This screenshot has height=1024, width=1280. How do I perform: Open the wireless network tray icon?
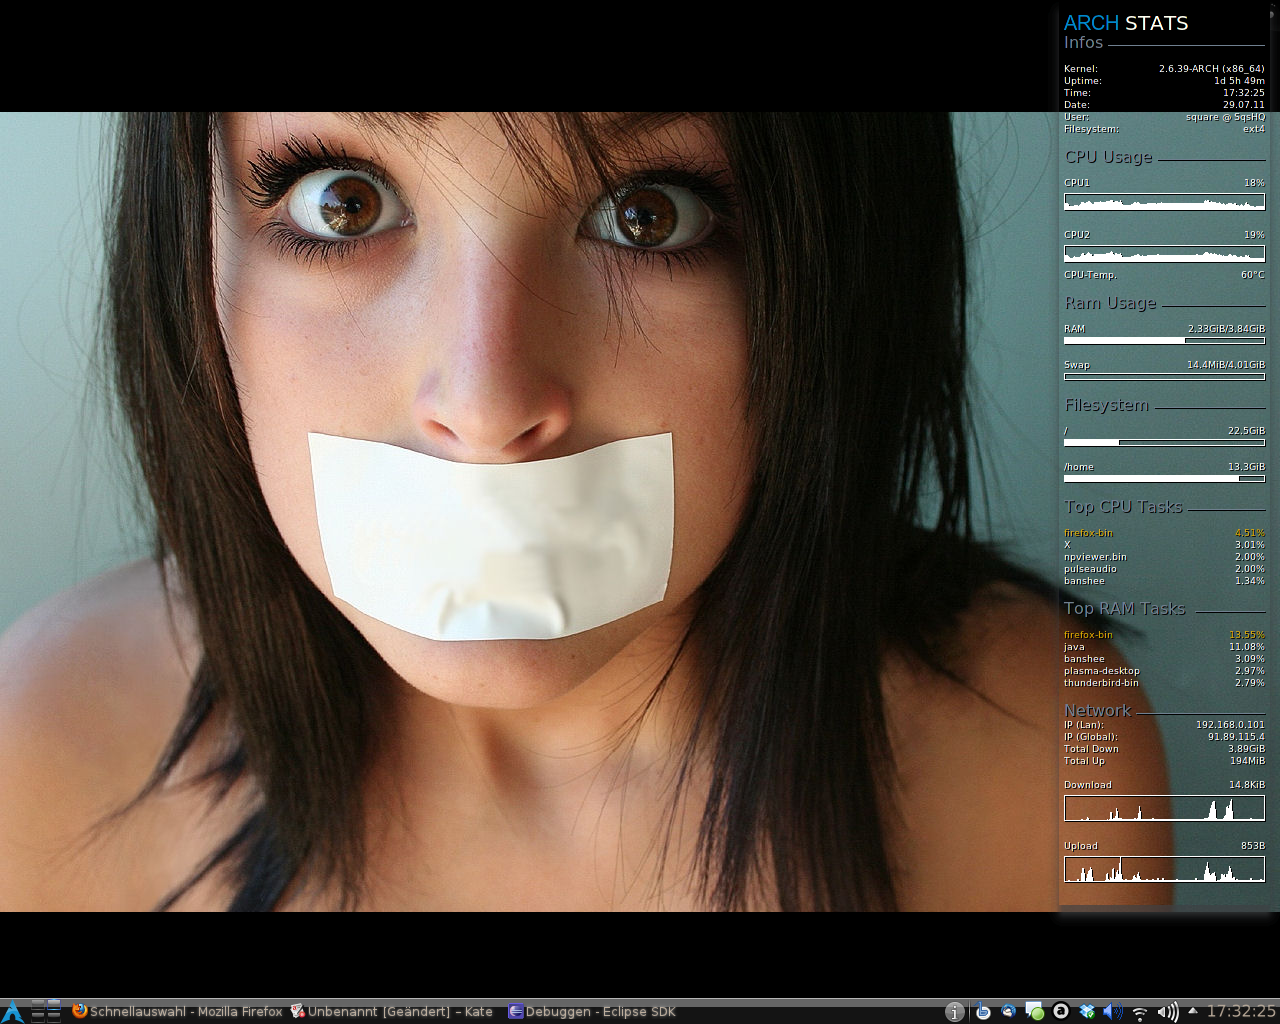pyautogui.click(x=1139, y=1012)
